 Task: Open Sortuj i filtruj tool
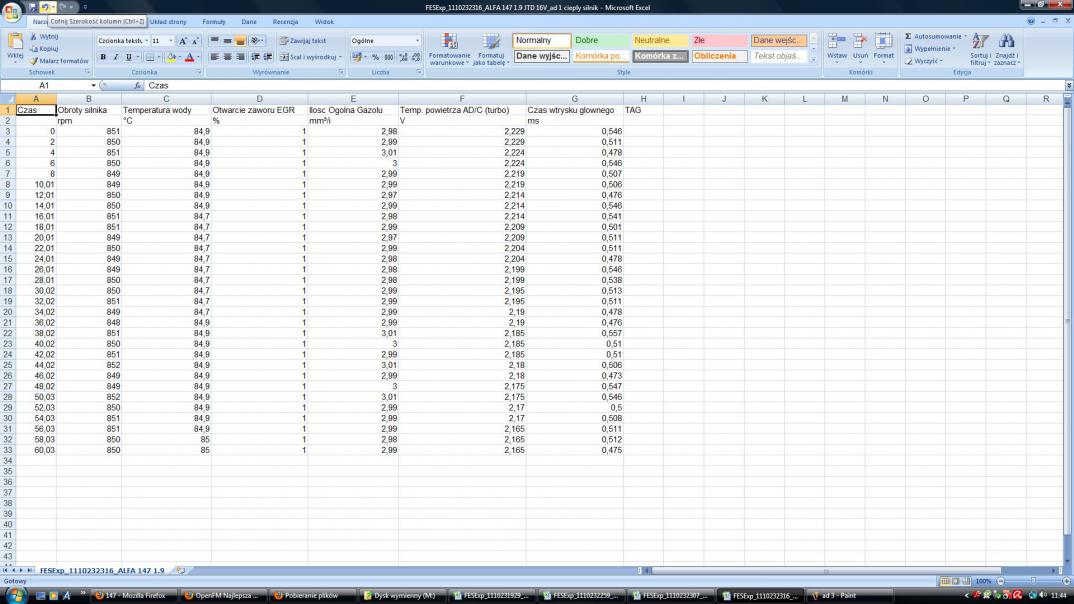[980, 49]
